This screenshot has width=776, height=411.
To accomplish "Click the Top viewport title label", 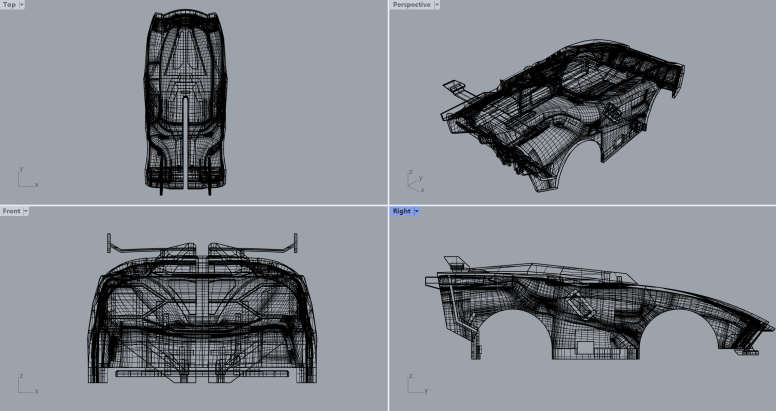I will 9,5.
